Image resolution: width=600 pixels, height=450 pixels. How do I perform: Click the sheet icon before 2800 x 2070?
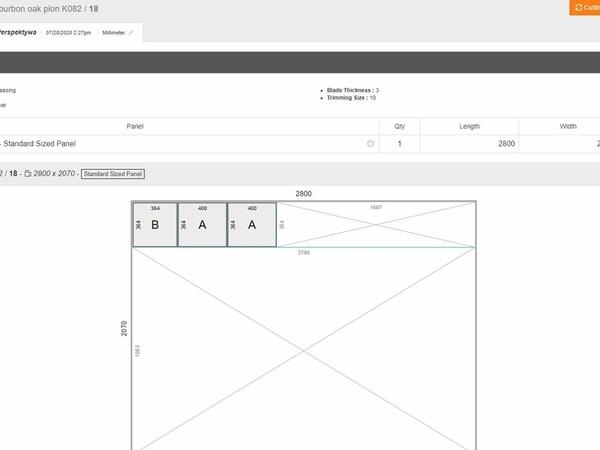(29, 174)
